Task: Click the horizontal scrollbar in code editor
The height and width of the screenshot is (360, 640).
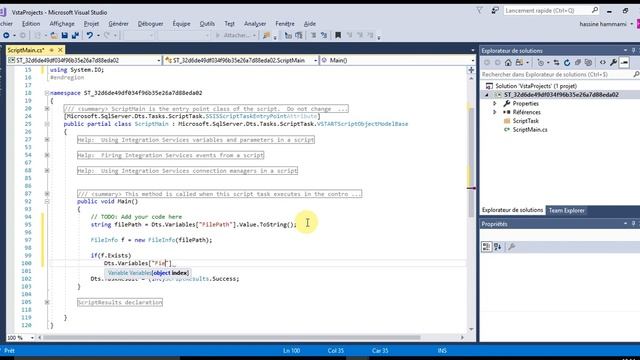Action: tap(232, 338)
